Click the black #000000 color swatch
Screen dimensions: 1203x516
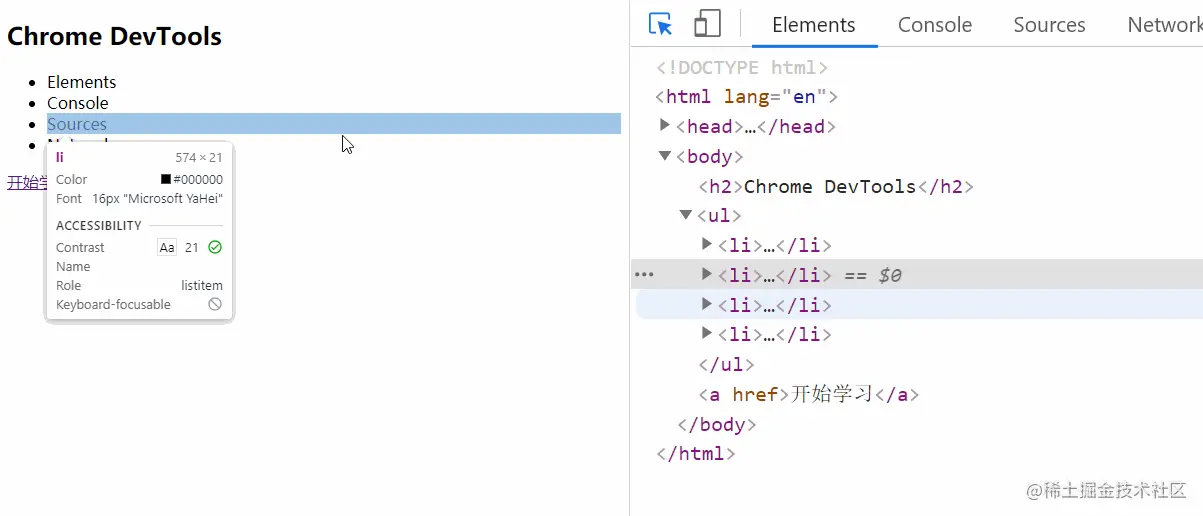(166, 179)
